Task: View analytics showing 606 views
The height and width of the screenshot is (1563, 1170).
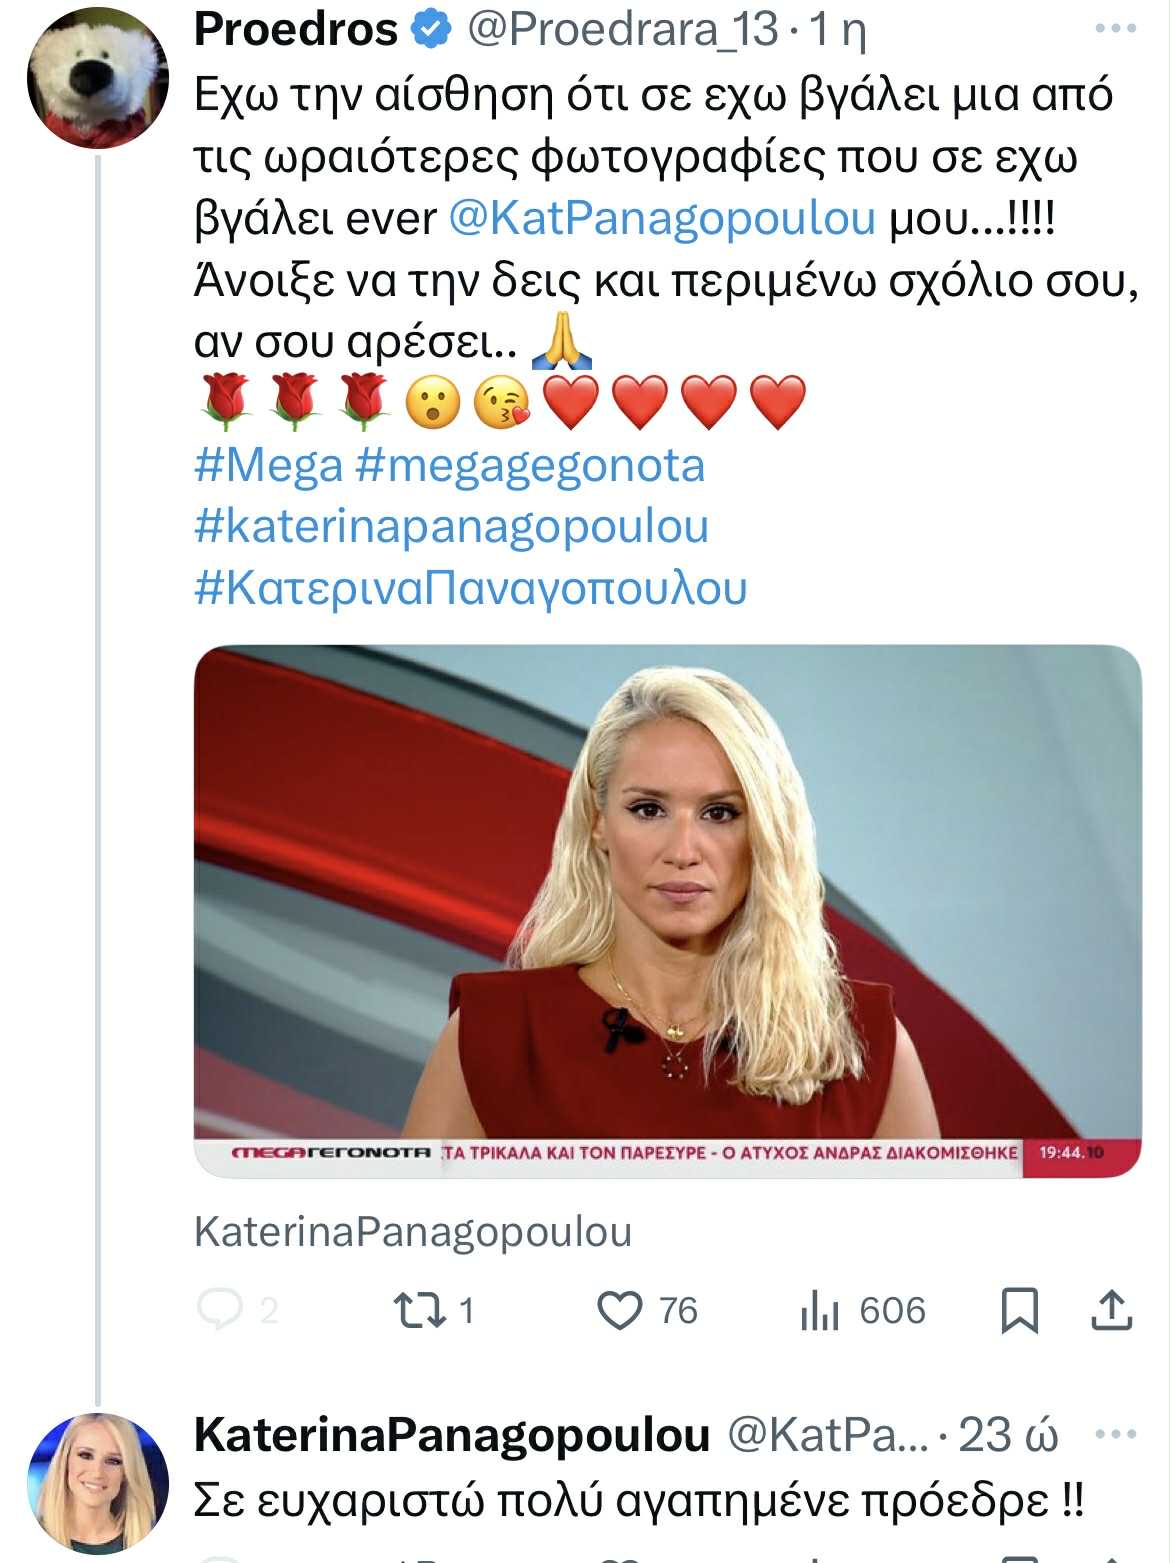Action: (820, 1309)
